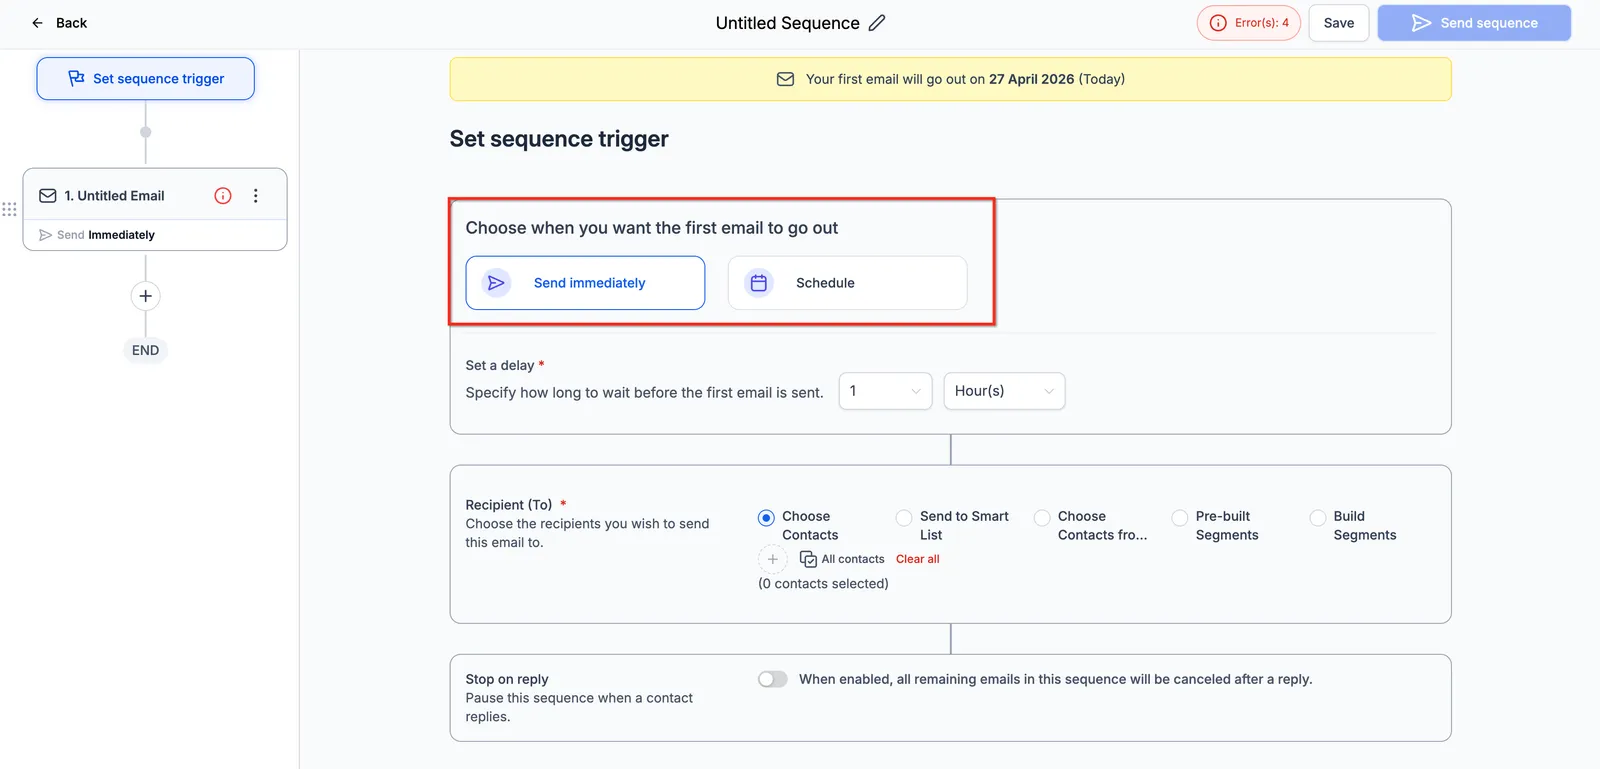Add a step with the plus circle
The image size is (1600, 769).
(146, 296)
